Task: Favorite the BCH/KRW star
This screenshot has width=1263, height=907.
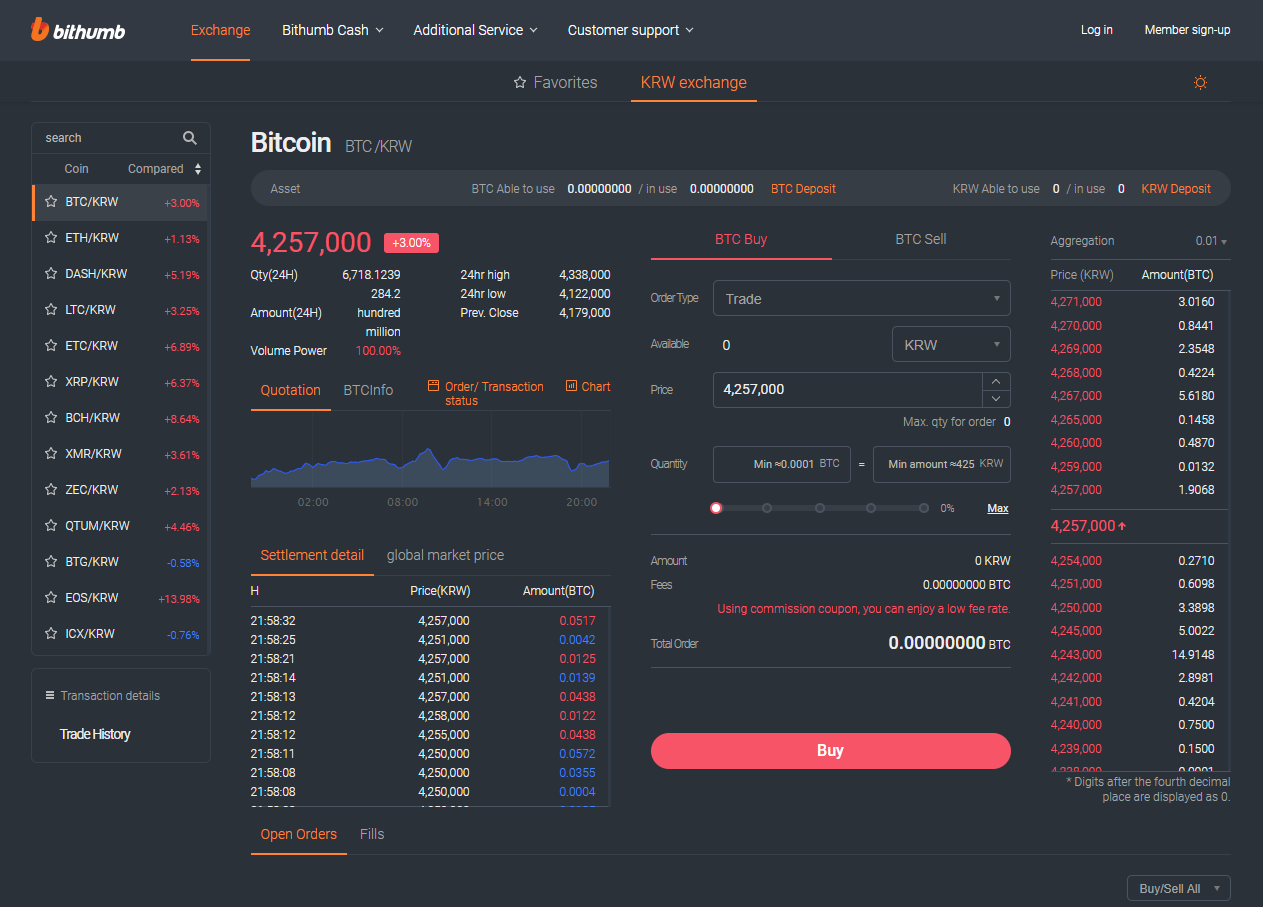Action: pyautogui.click(x=51, y=418)
